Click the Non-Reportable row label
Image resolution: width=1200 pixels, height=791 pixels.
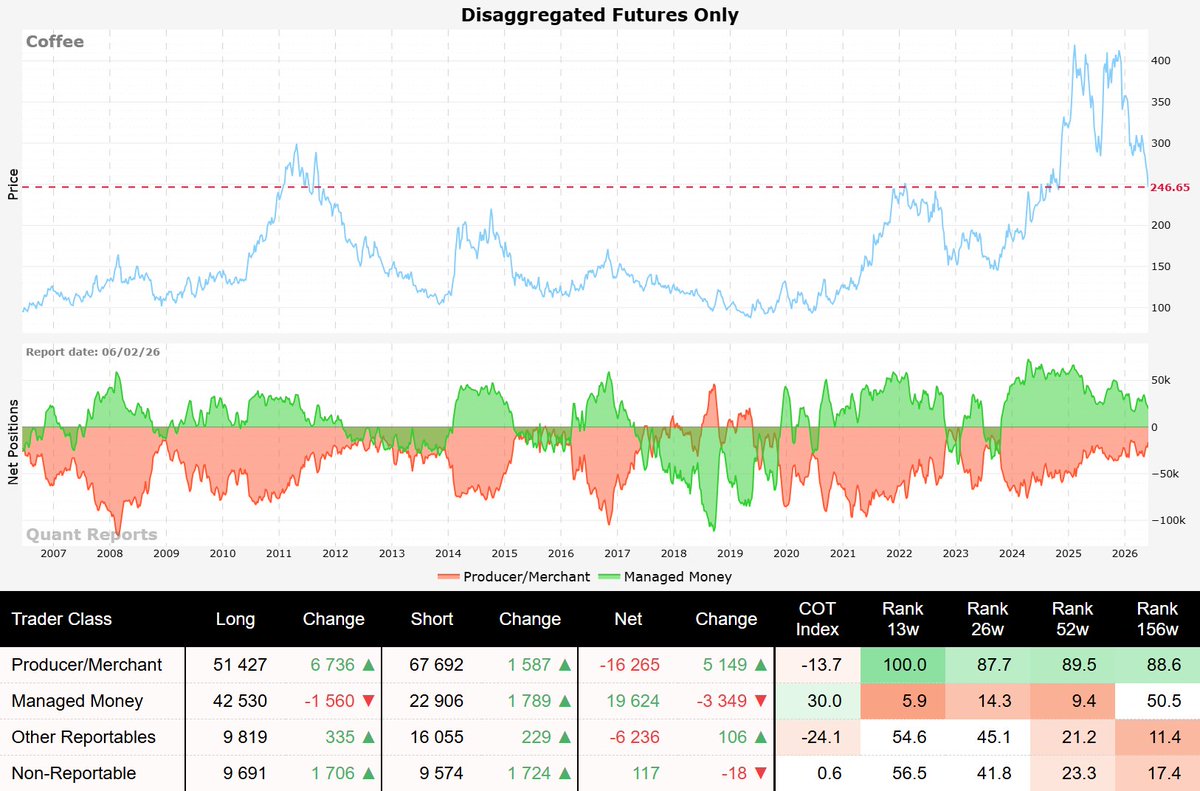coord(73,773)
